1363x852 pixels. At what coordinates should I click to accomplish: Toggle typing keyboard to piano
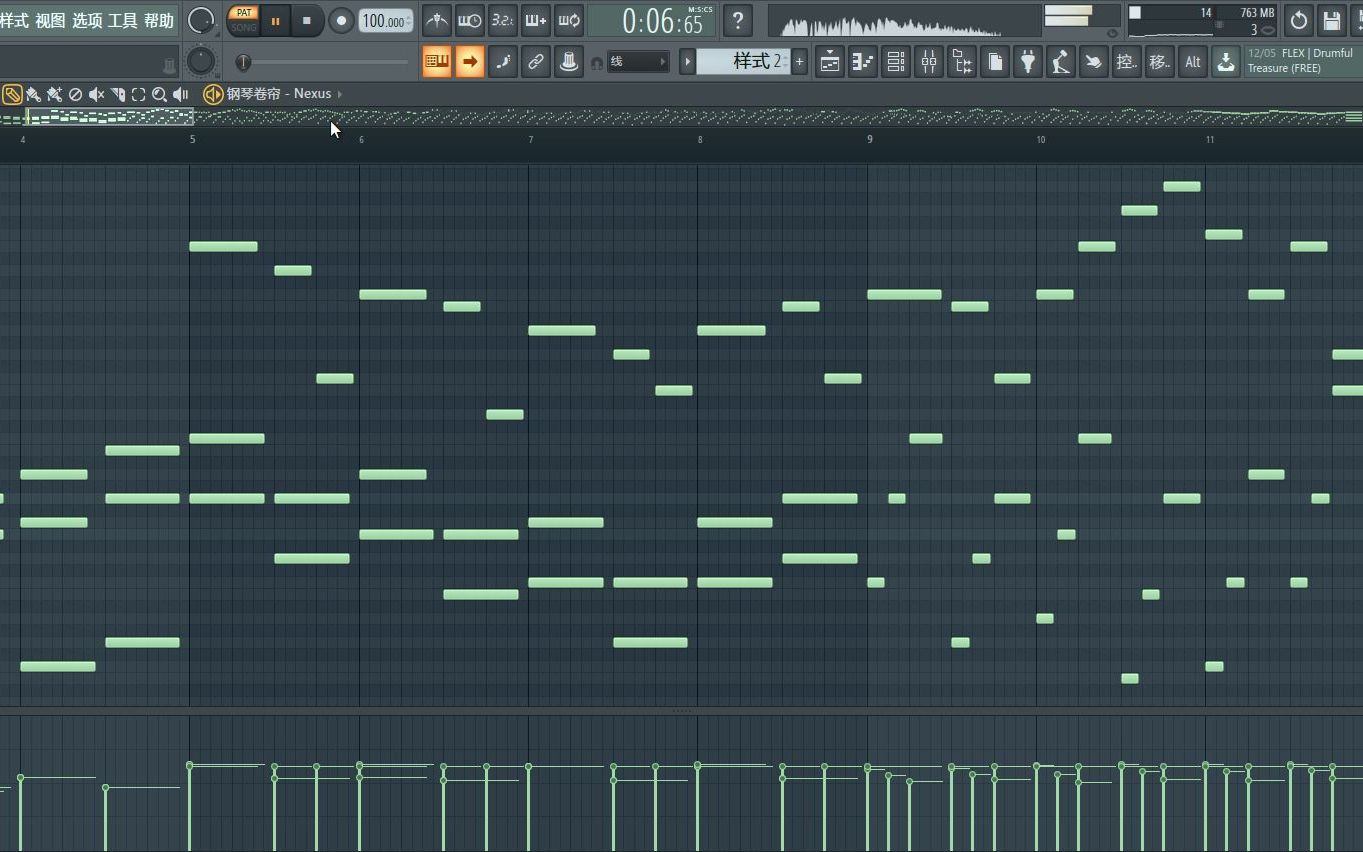[437, 62]
